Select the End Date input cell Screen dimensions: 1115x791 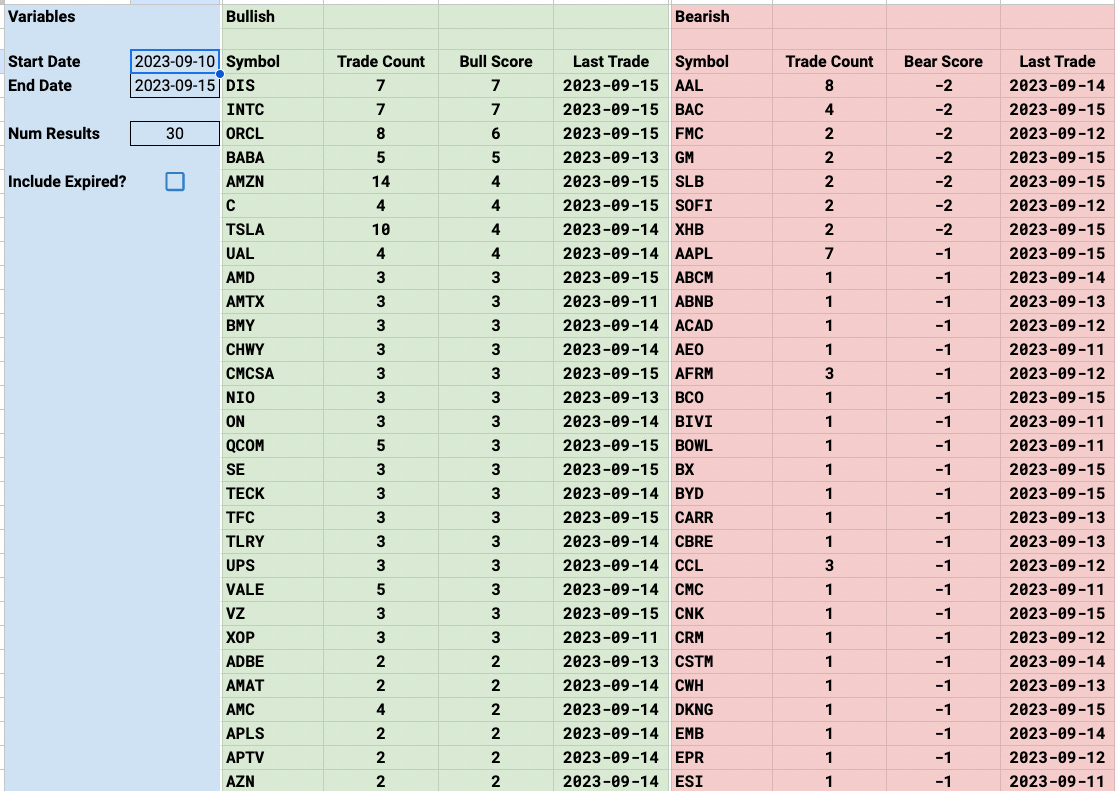175,85
